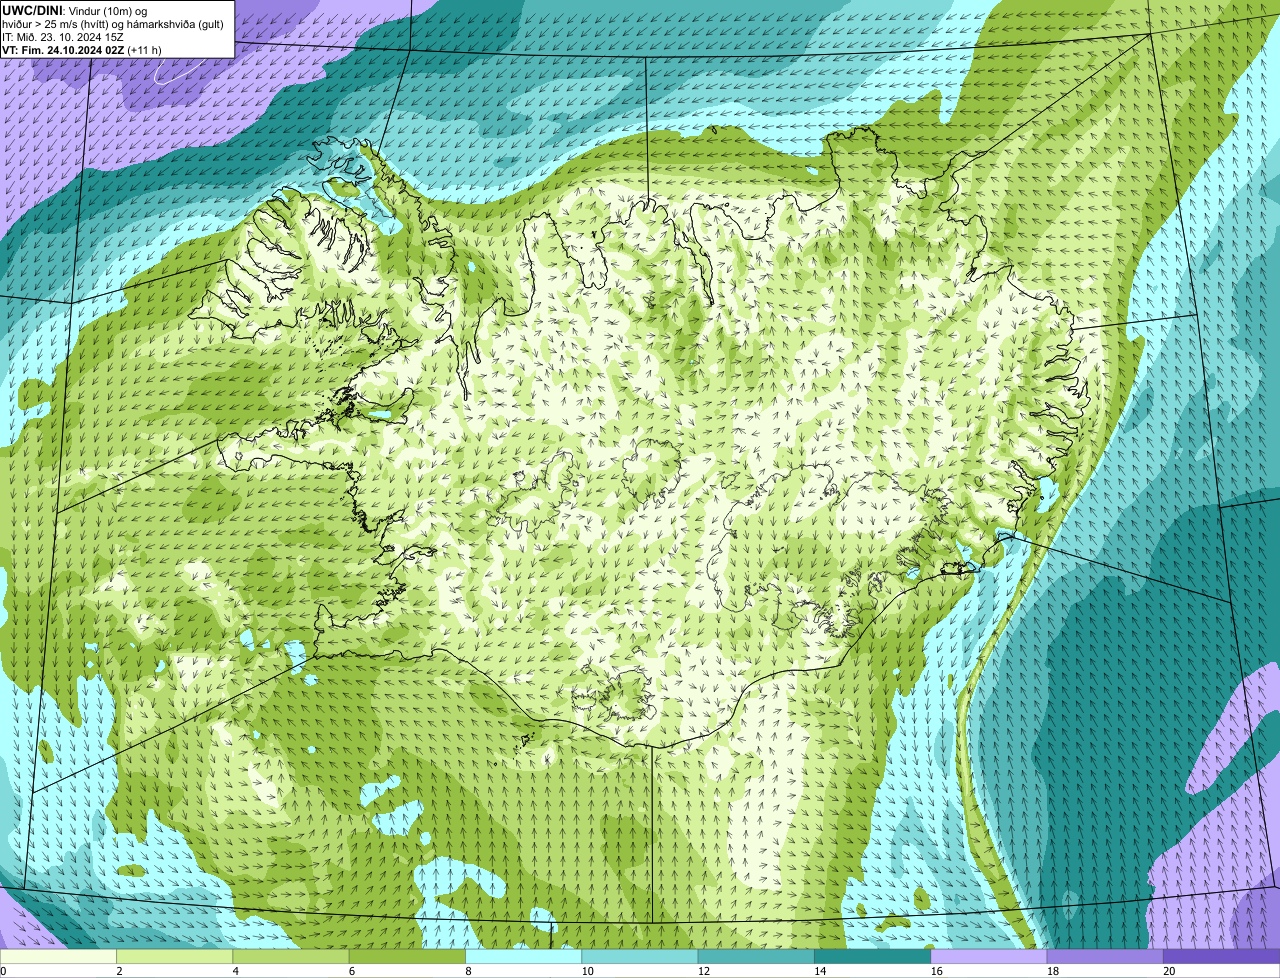Click the legend scale label "20"

tap(1169, 971)
